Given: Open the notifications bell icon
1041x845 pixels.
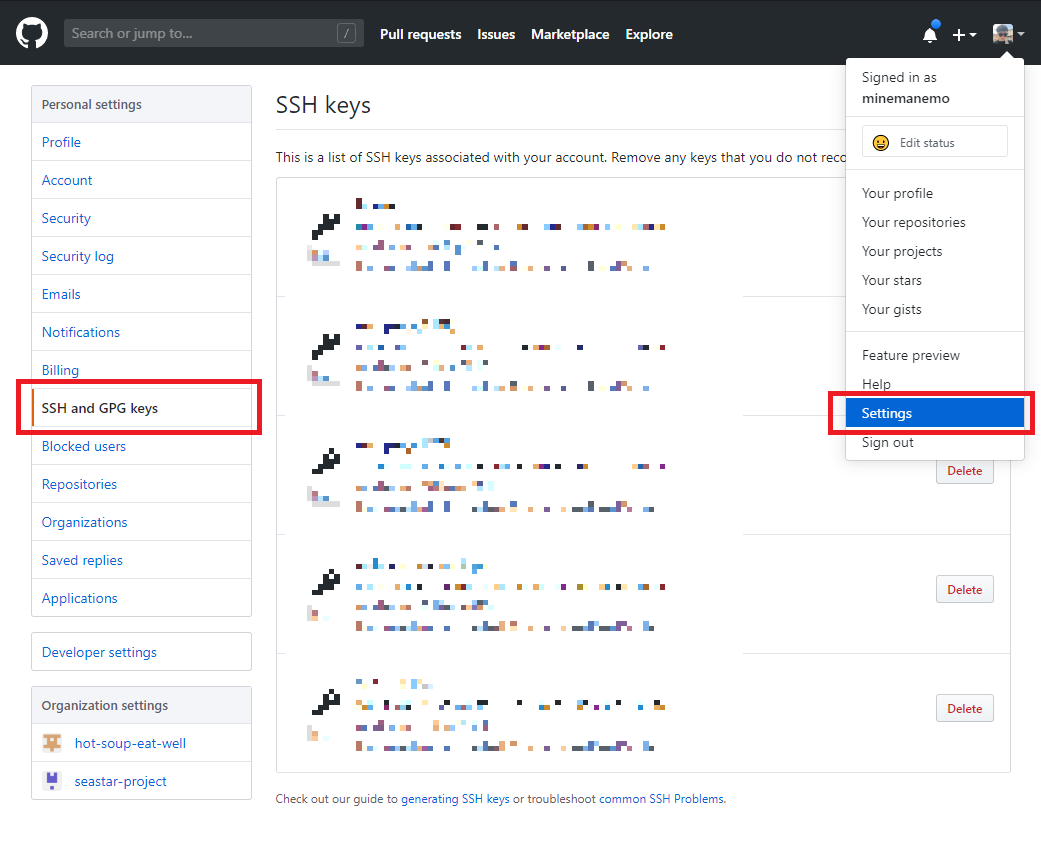Looking at the screenshot, I should tap(930, 33).
